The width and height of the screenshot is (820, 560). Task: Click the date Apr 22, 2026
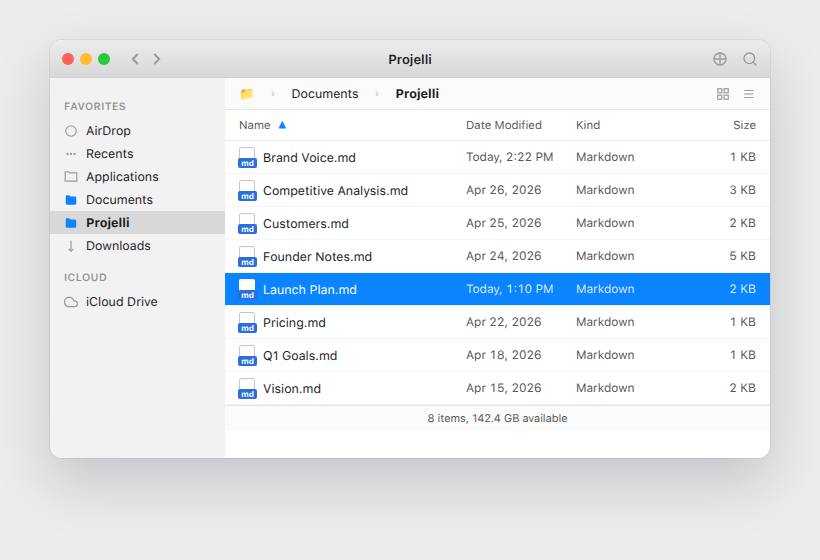(x=504, y=322)
